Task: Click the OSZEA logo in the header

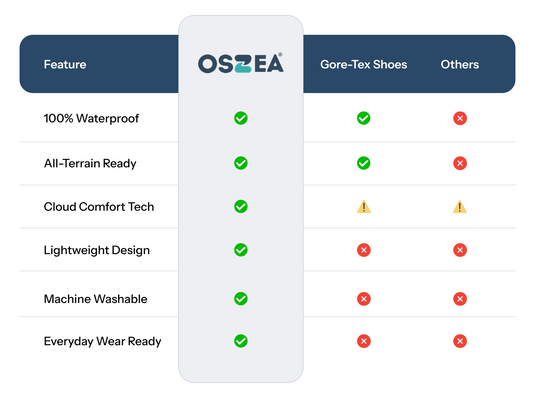Action: pos(241,63)
